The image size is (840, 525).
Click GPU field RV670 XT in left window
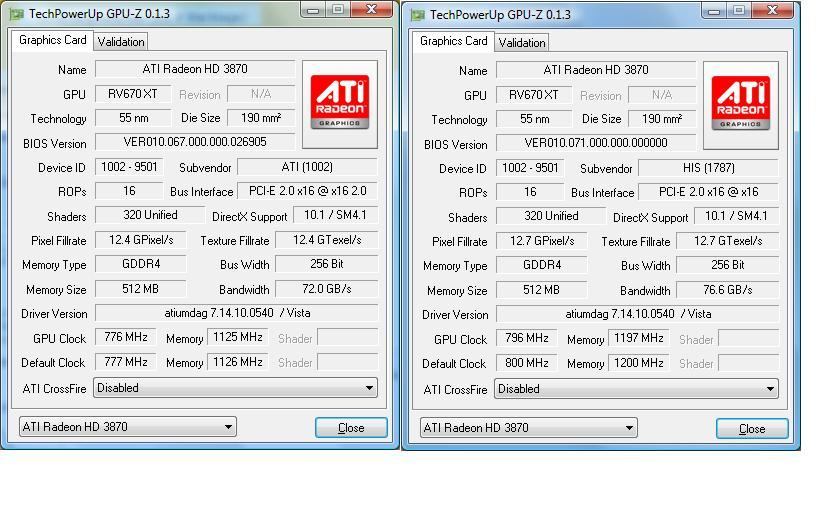[133, 94]
